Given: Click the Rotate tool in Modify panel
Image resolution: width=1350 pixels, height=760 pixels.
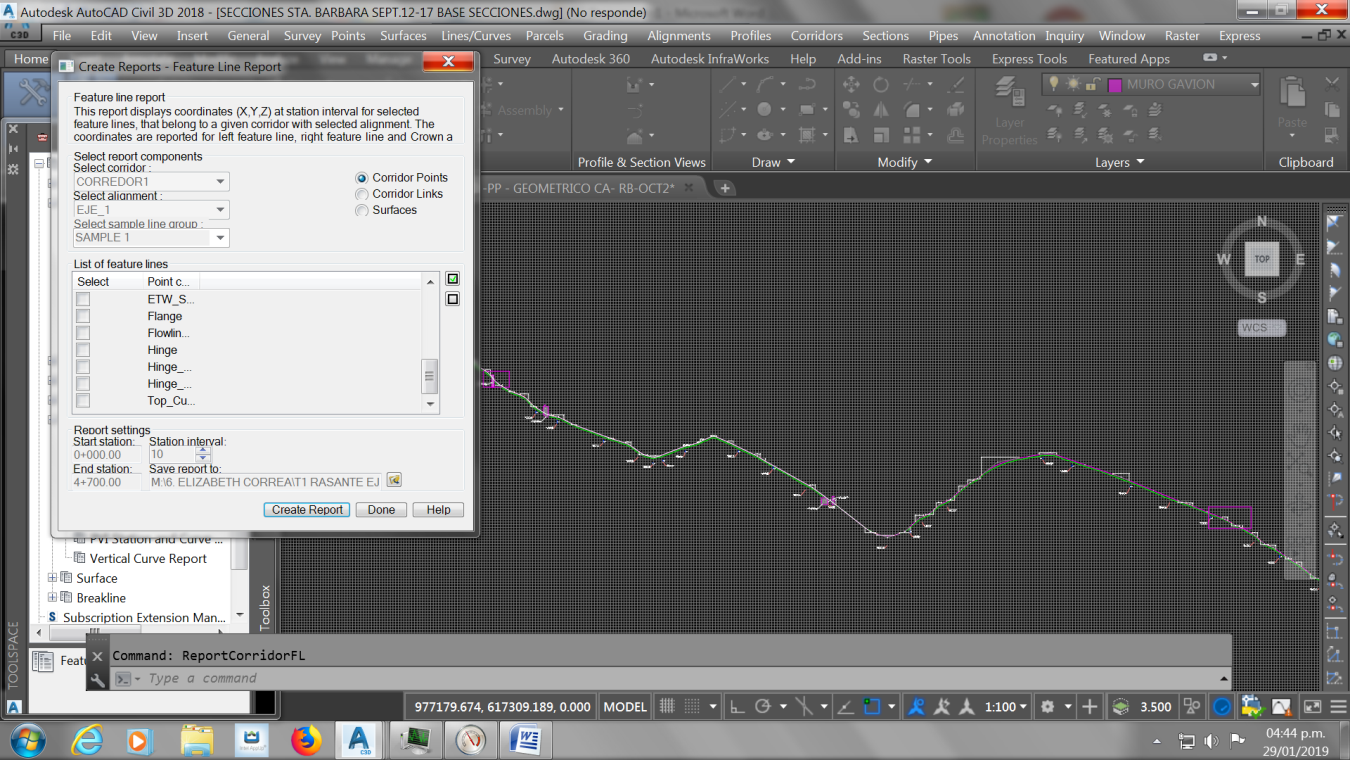Looking at the screenshot, I should [x=881, y=85].
